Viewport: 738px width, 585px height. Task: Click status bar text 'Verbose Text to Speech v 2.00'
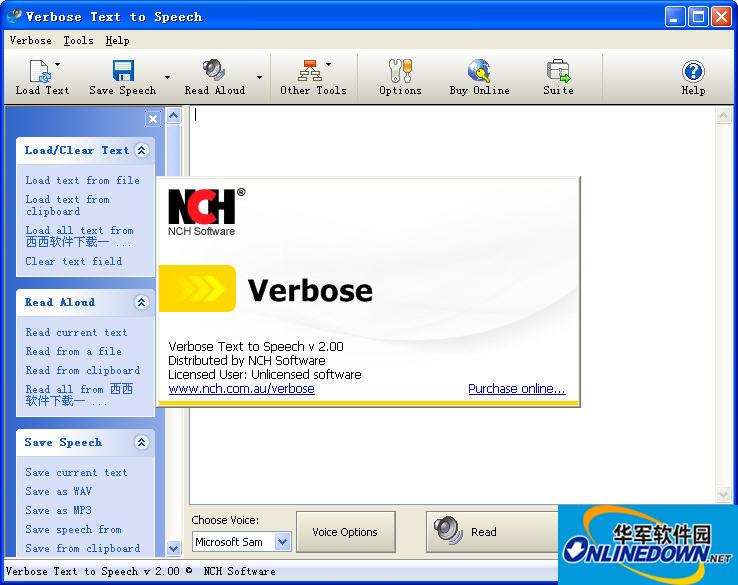(92, 571)
